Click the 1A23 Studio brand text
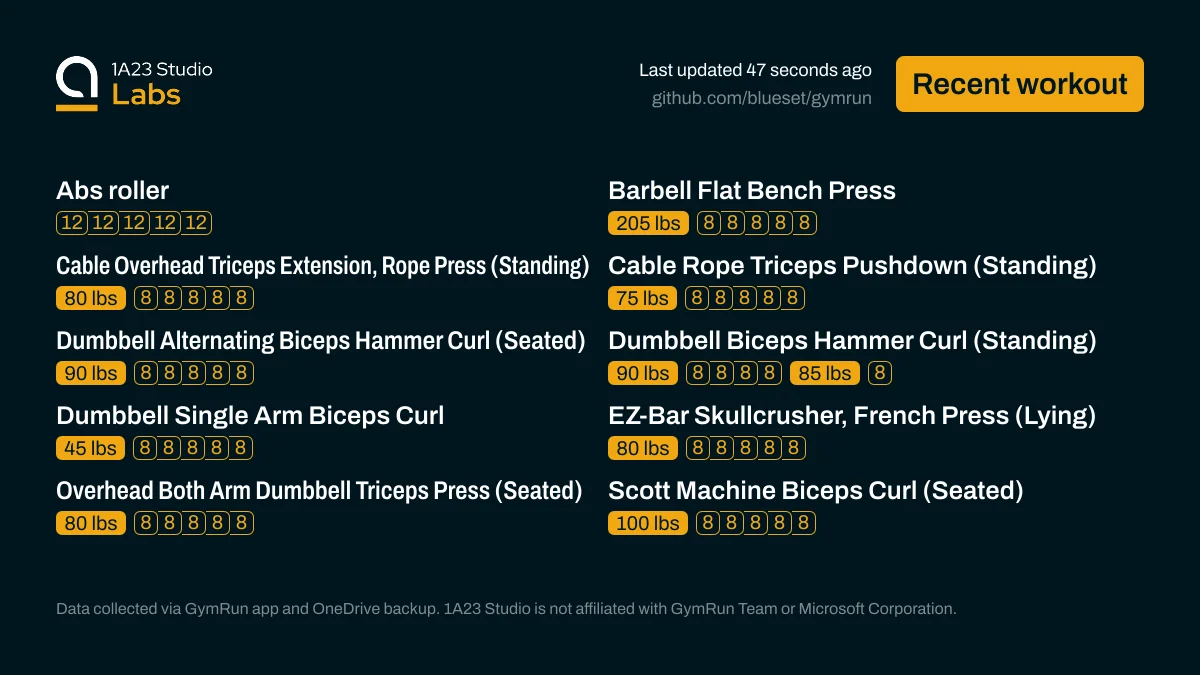Image resolution: width=1200 pixels, height=675 pixels. 162,69
